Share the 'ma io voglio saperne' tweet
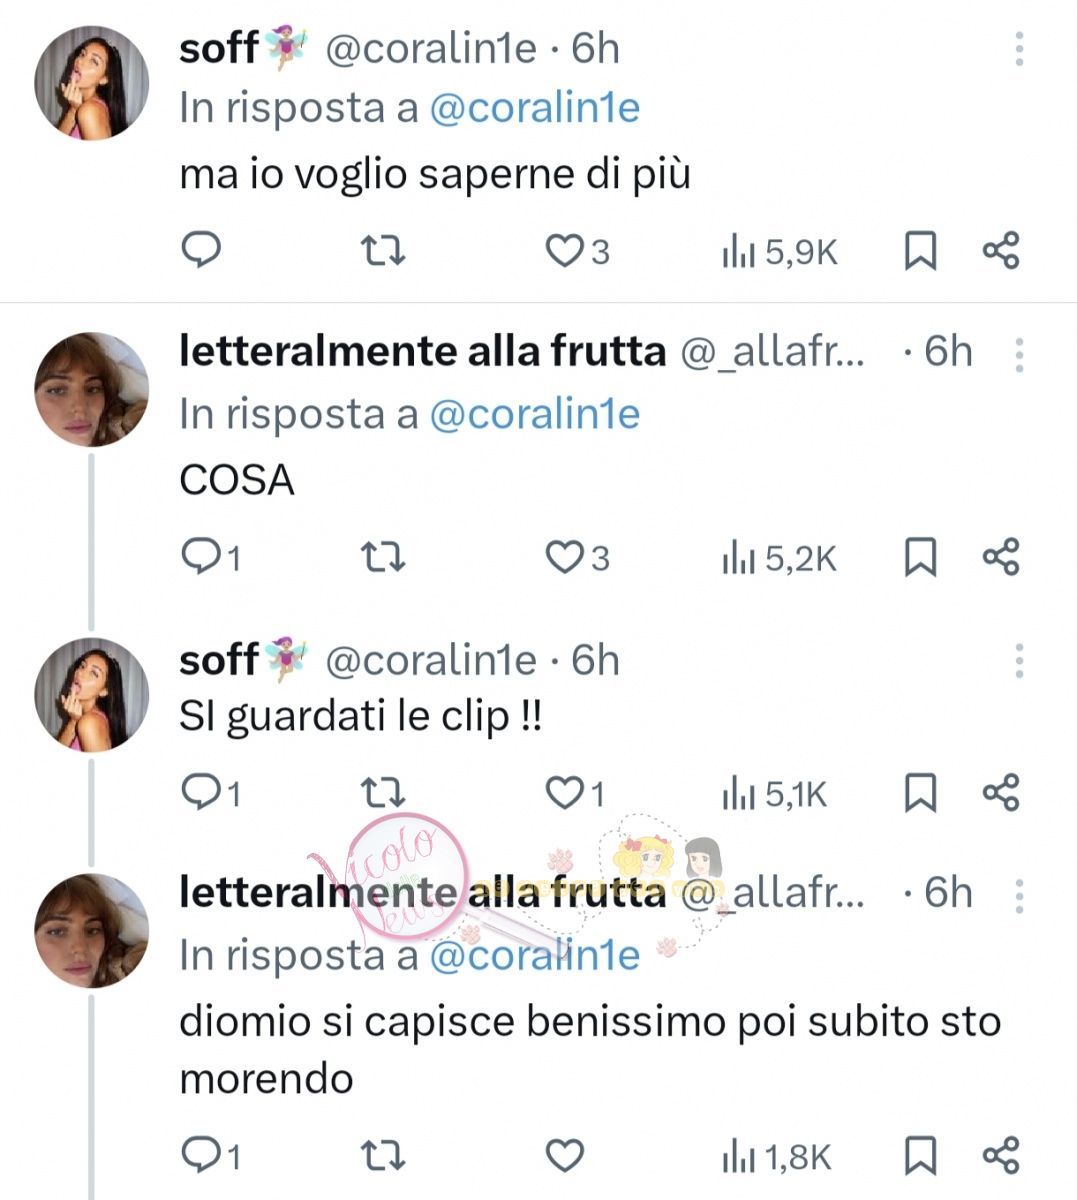 (1000, 250)
